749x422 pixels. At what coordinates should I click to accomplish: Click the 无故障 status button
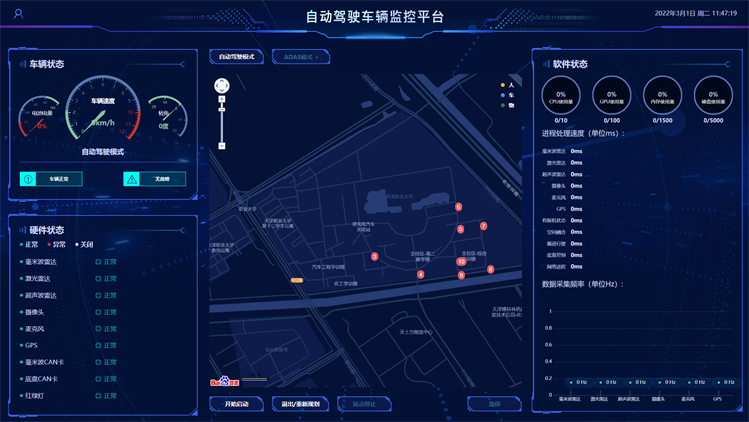coord(154,179)
